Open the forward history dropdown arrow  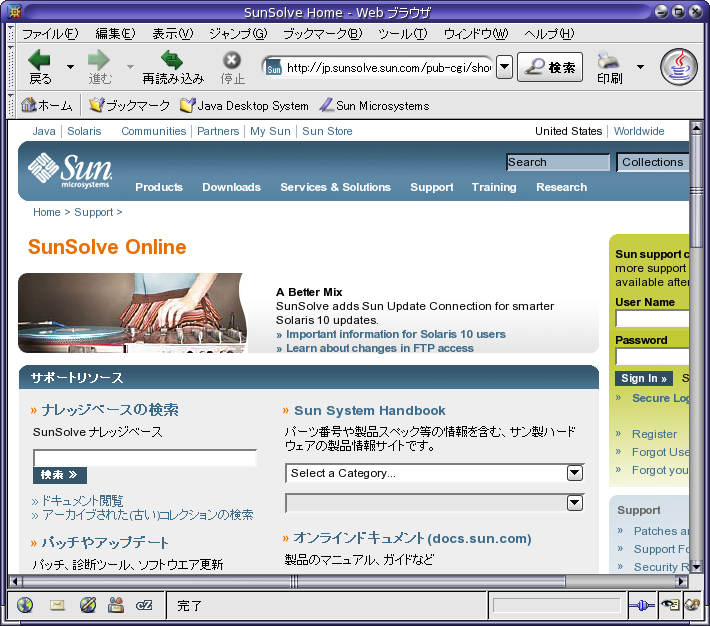click(130, 67)
